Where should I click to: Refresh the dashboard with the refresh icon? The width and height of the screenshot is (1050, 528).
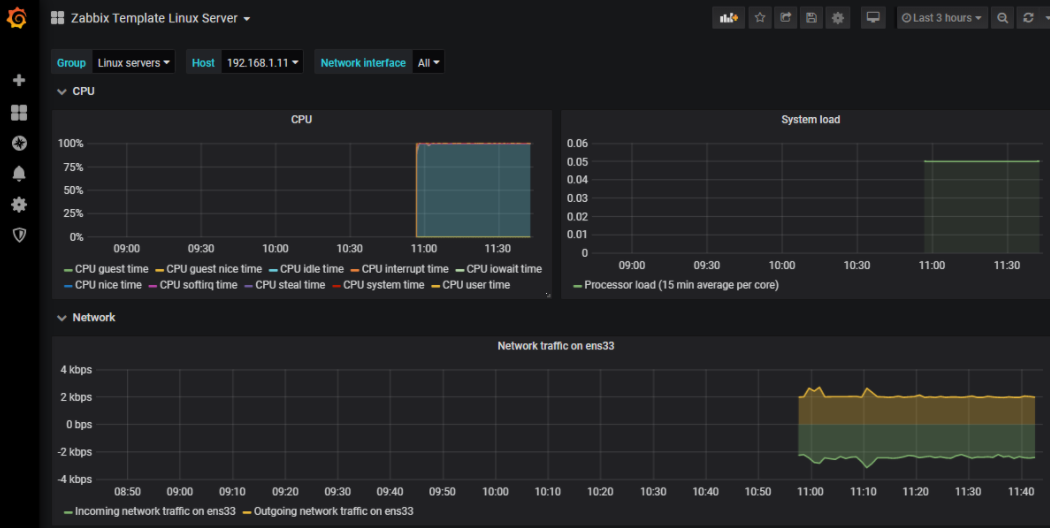point(1029,18)
